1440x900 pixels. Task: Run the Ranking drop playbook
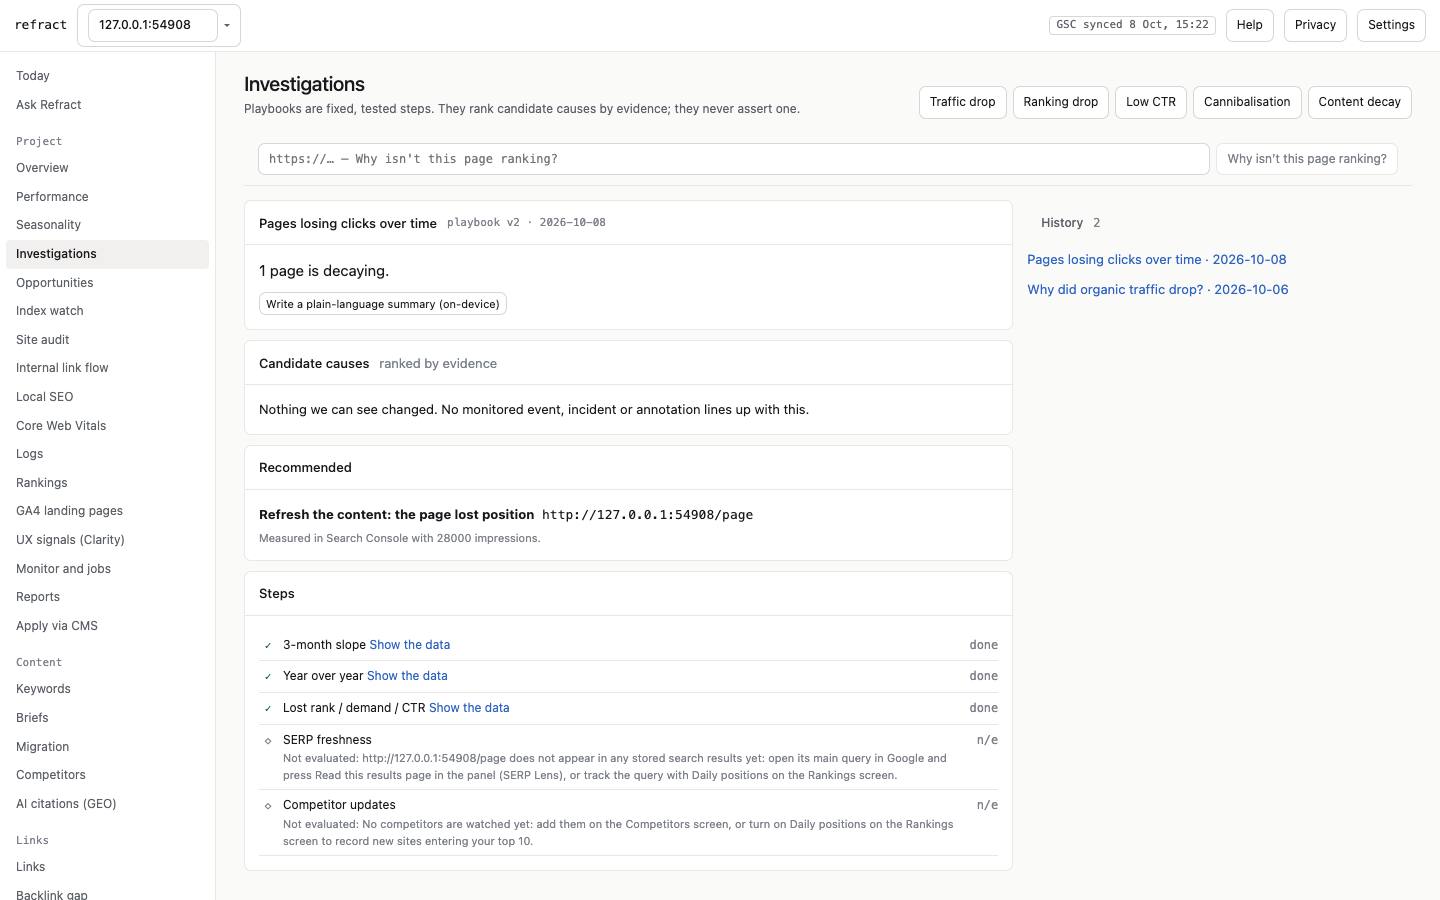(x=1060, y=102)
